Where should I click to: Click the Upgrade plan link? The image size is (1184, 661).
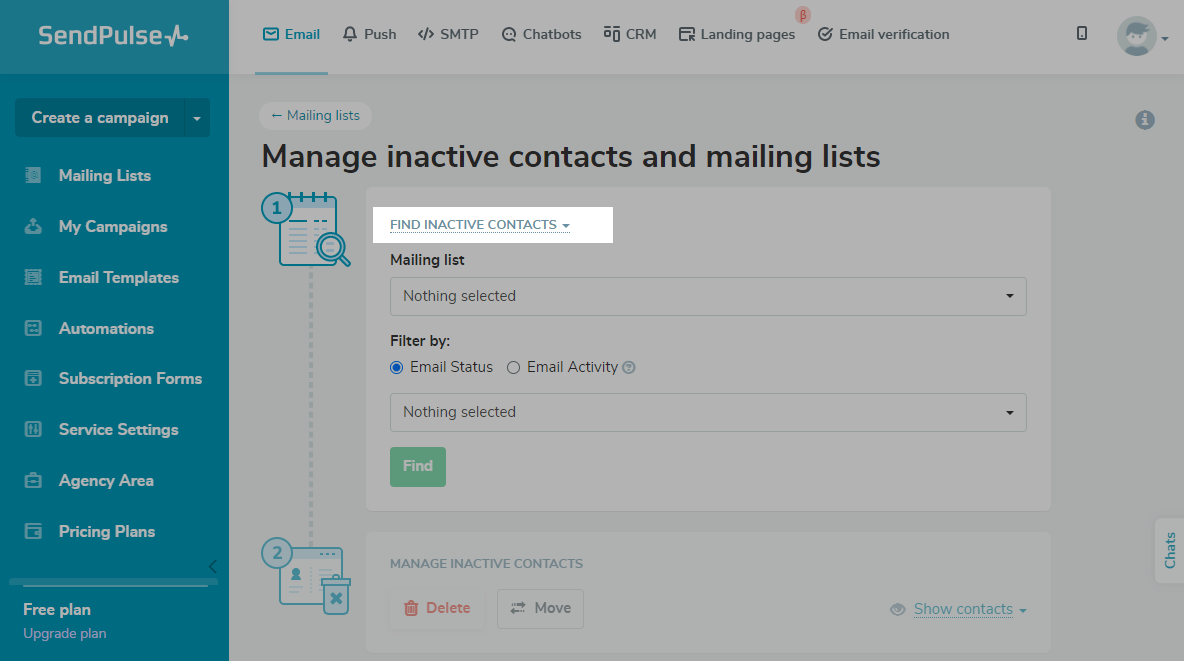64,633
